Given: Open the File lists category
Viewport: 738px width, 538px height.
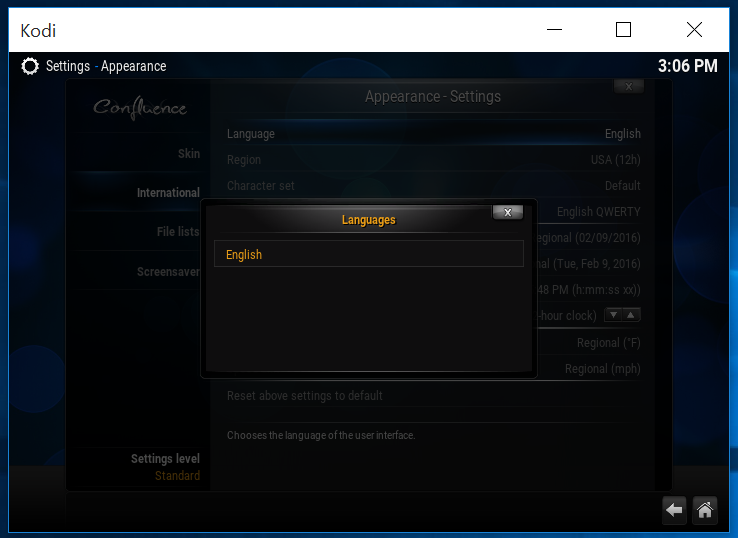Looking at the screenshot, I should [139, 232].
